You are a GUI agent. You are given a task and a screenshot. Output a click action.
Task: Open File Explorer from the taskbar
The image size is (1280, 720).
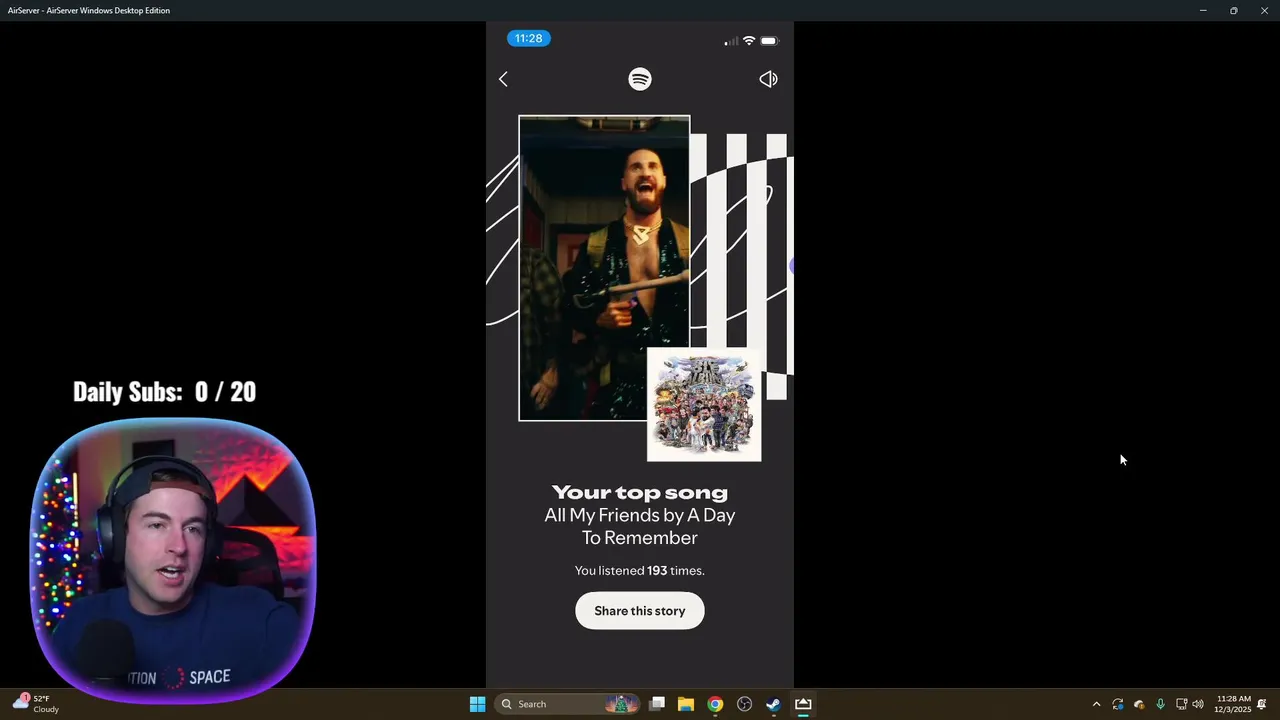(x=686, y=704)
